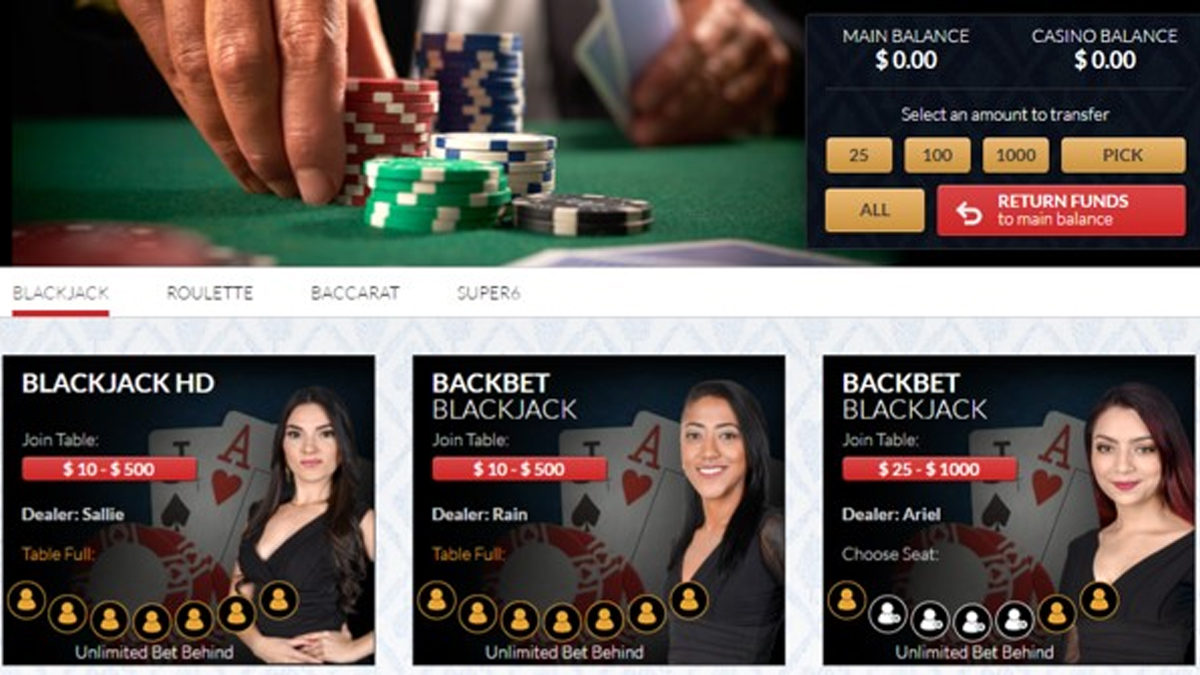
Task: Click the return arrow icon in Return Funds
Action: tap(969, 211)
